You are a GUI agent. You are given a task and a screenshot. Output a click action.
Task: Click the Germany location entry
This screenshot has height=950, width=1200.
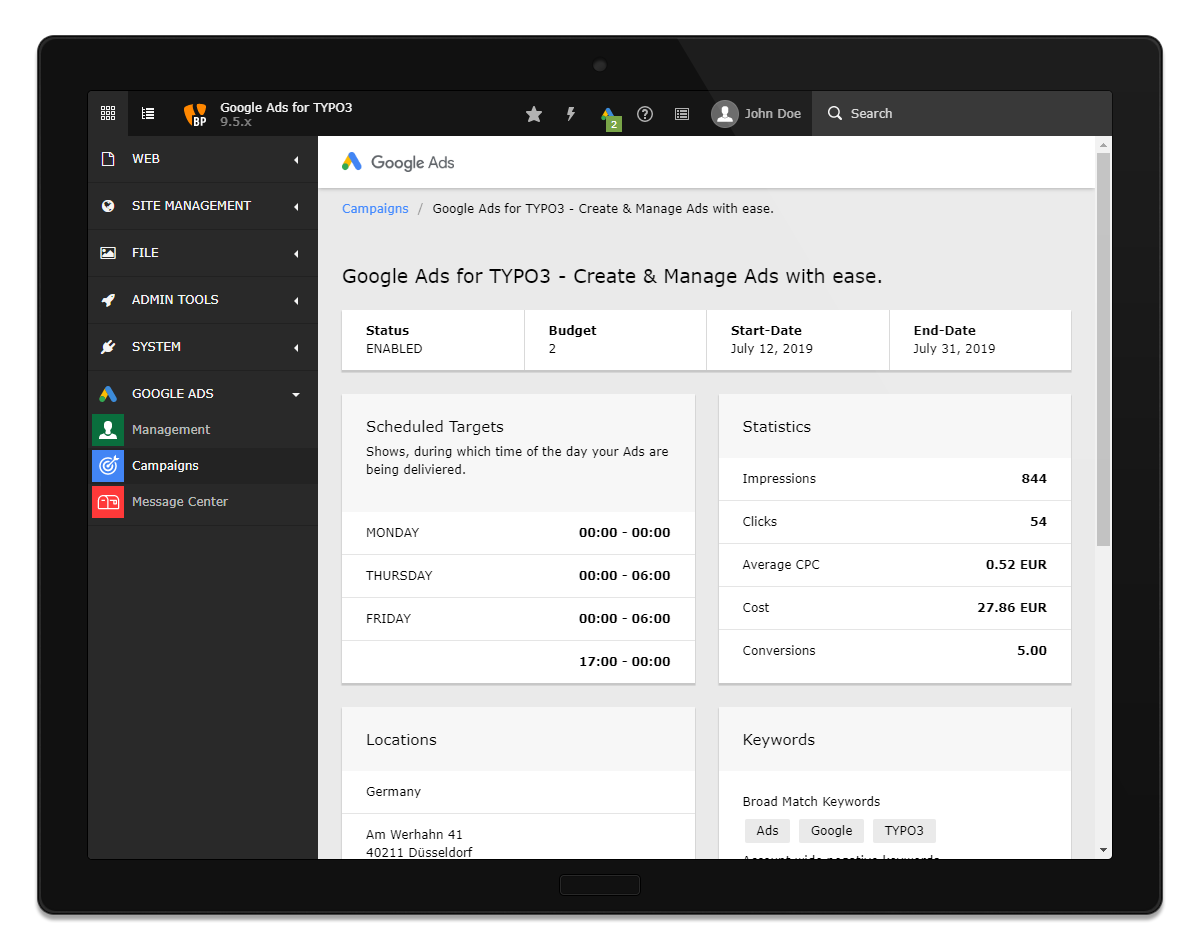pyautogui.click(x=393, y=792)
